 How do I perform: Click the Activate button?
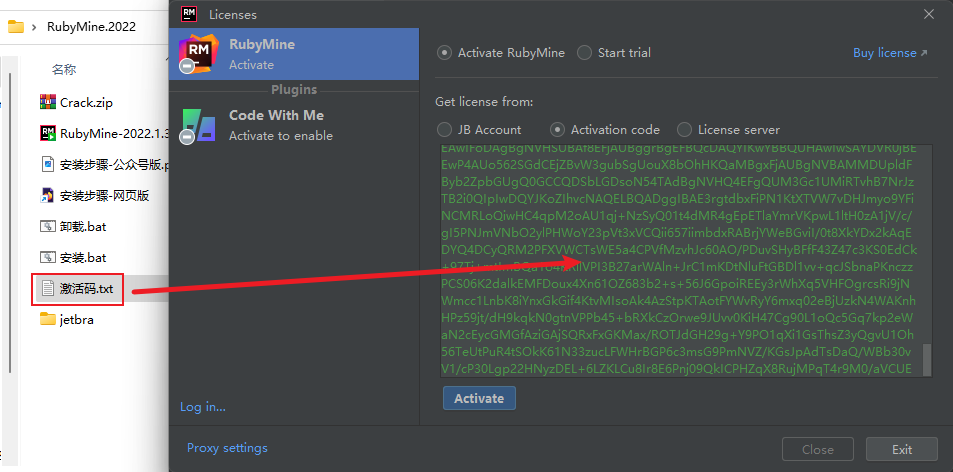click(479, 398)
